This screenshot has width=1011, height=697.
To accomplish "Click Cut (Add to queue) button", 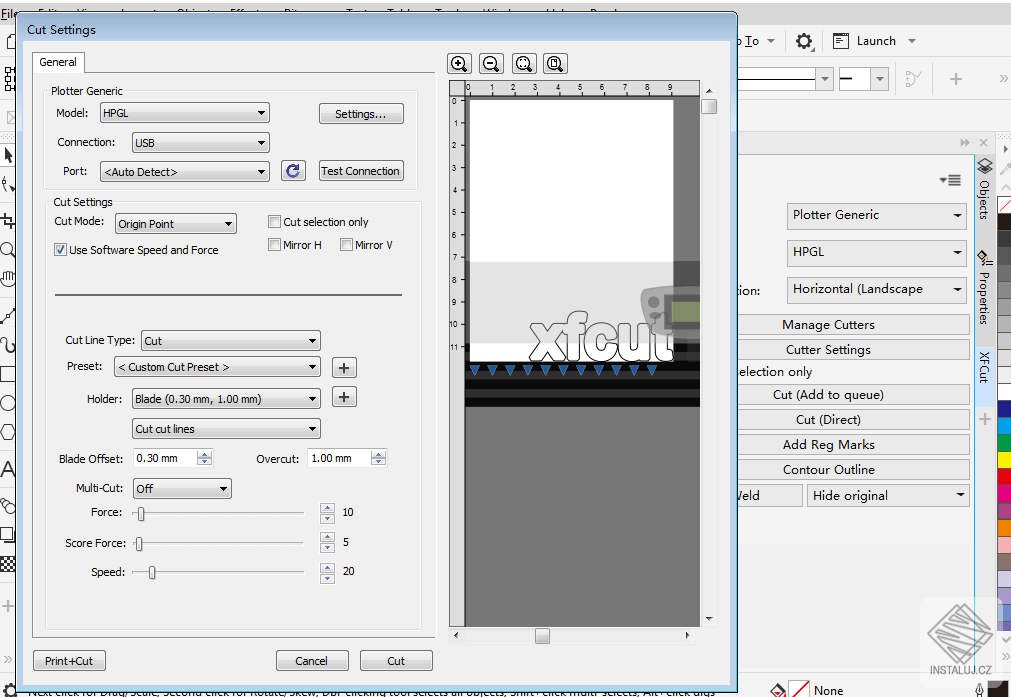I will pos(854,395).
